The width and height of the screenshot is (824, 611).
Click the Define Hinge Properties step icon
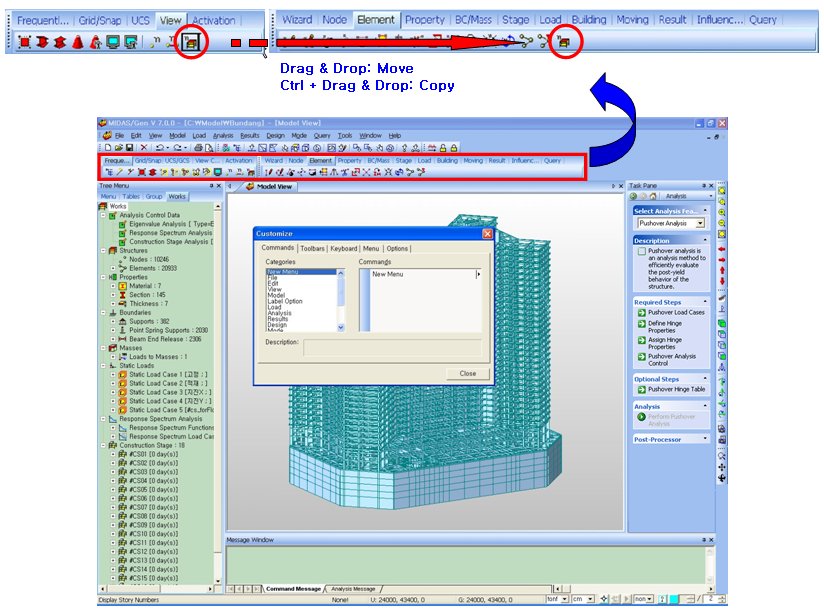click(x=640, y=325)
